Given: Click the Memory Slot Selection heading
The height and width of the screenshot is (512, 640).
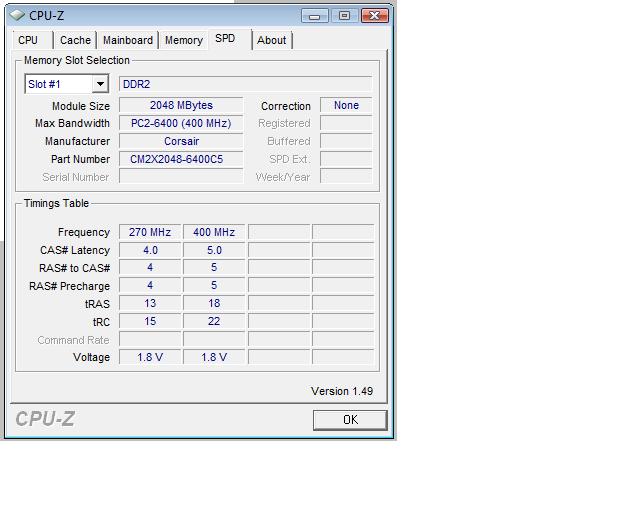Looking at the screenshot, I should 77,60.
